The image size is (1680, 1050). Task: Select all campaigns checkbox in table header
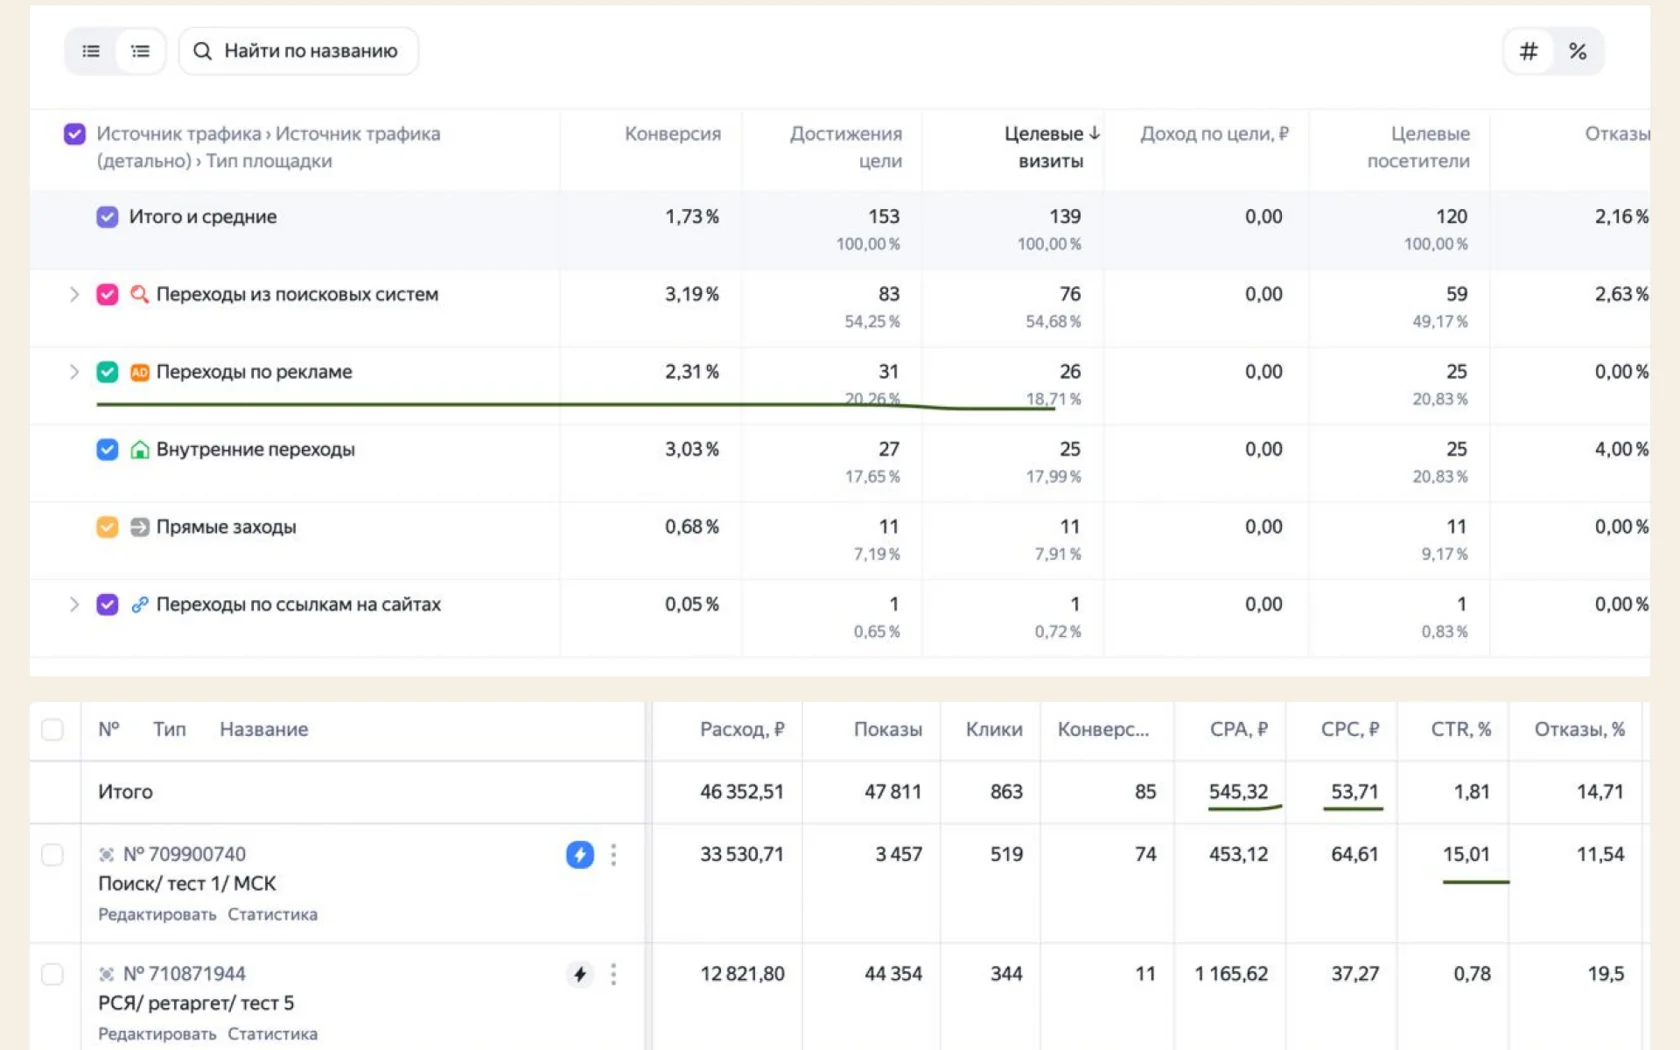[53, 729]
